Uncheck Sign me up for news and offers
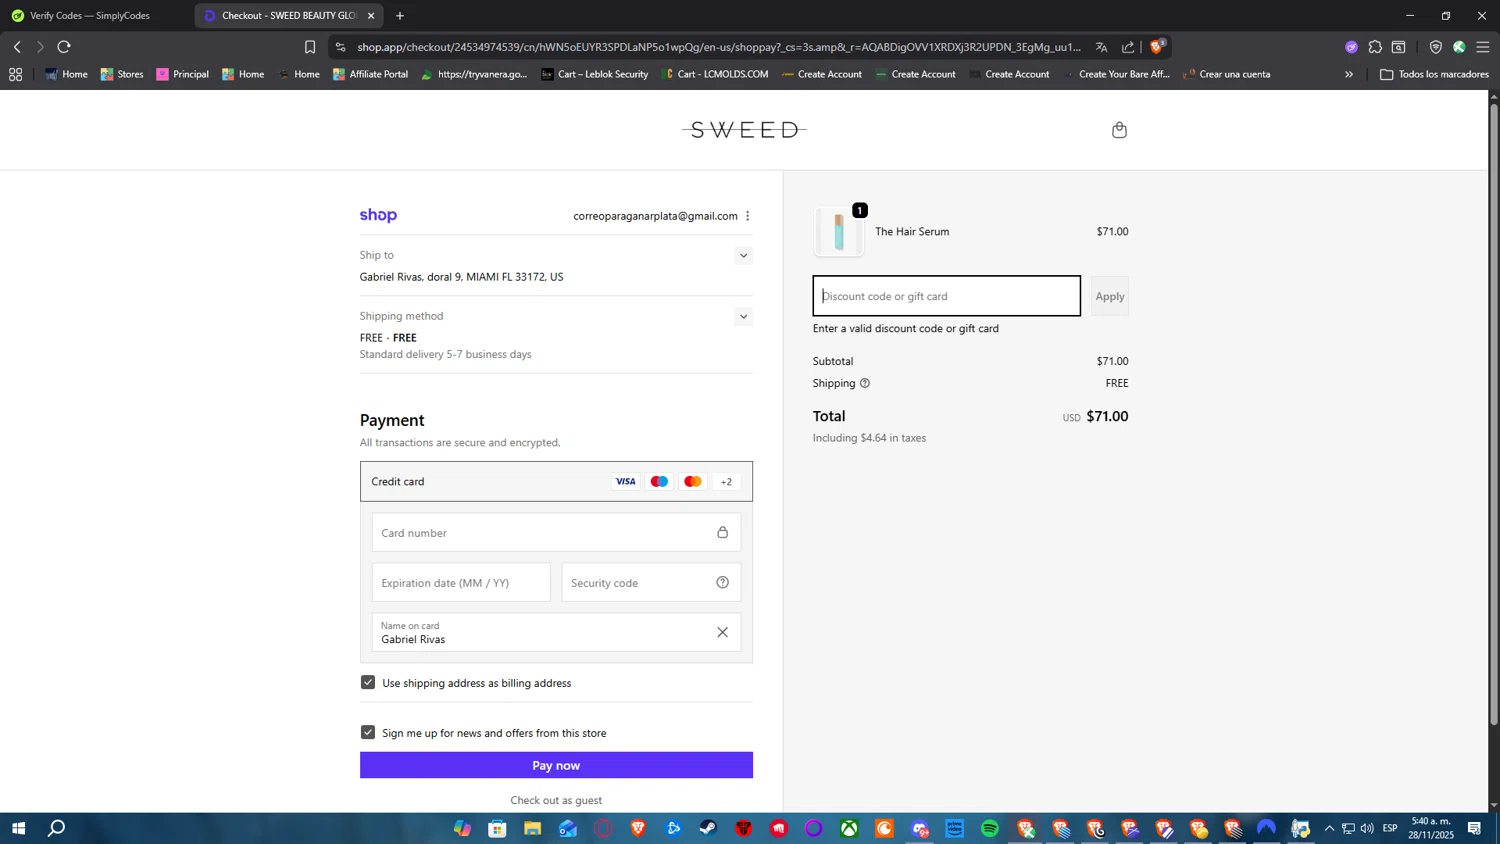 coord(368,732)
